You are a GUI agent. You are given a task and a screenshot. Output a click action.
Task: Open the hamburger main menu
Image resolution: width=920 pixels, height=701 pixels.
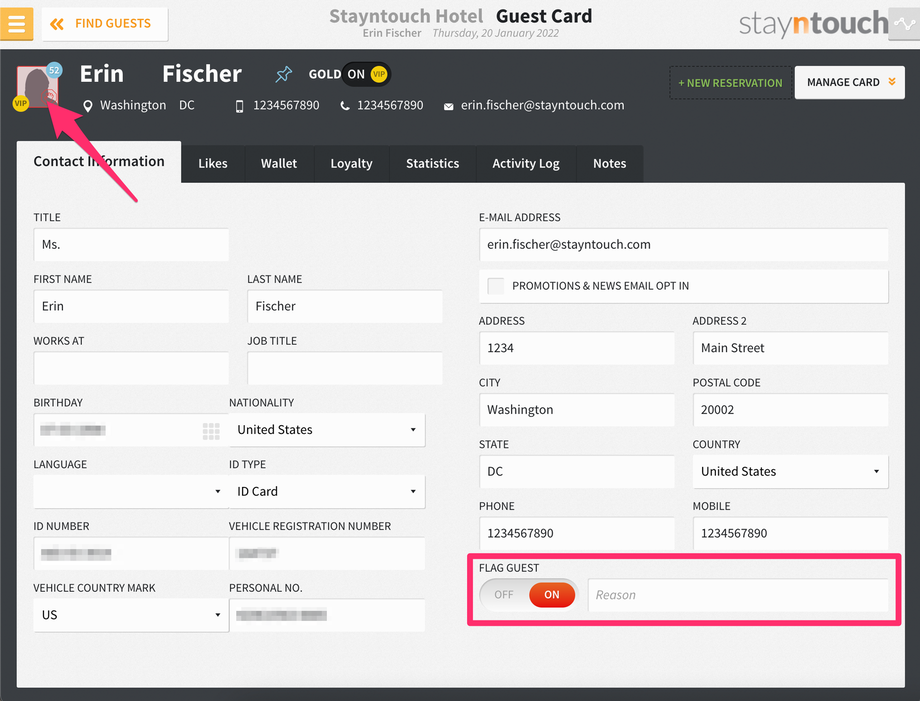tap(16, 23)
